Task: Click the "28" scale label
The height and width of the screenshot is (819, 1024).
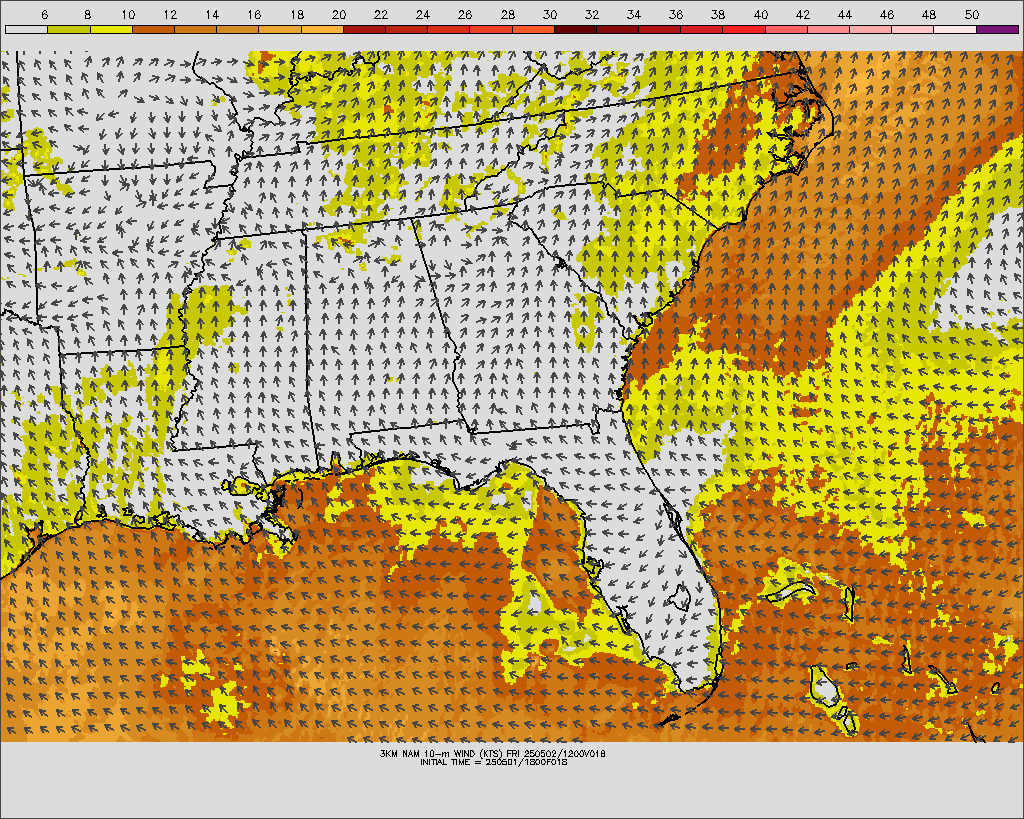Action: point(508,14)
